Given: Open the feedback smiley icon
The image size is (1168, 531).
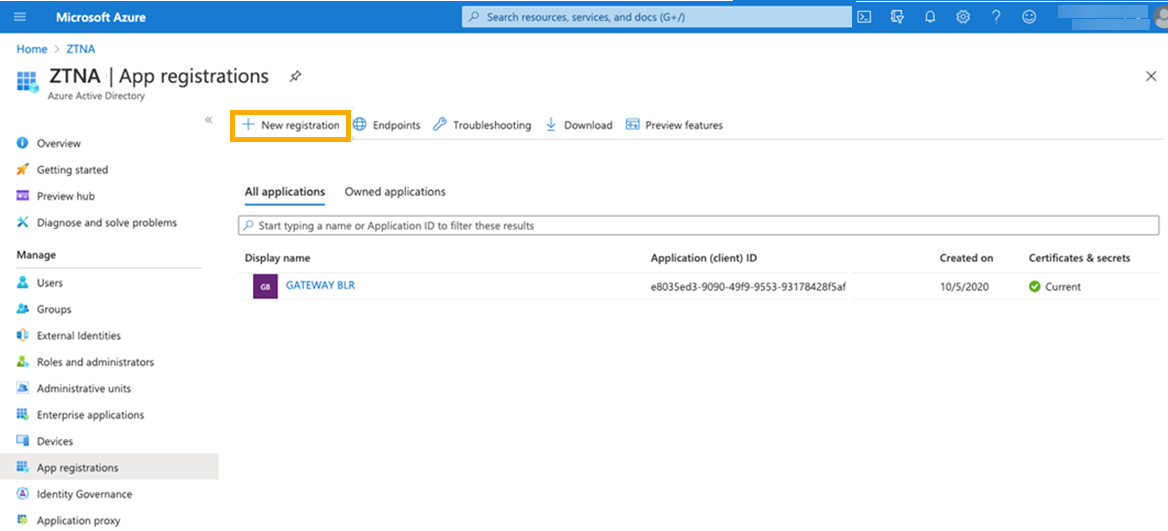Looking at the screenshot, I should (1029, 17).
